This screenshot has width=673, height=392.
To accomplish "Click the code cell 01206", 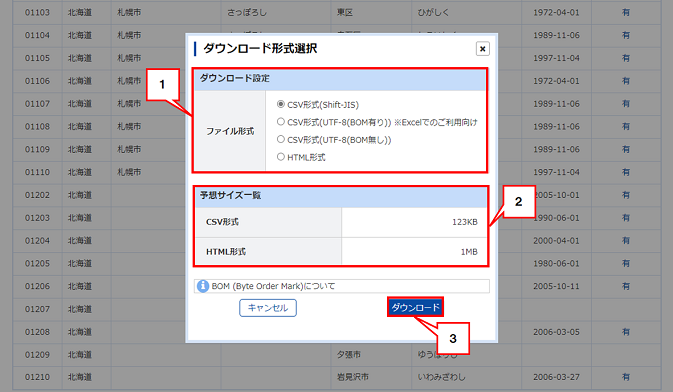I will (x=37, y=286).
